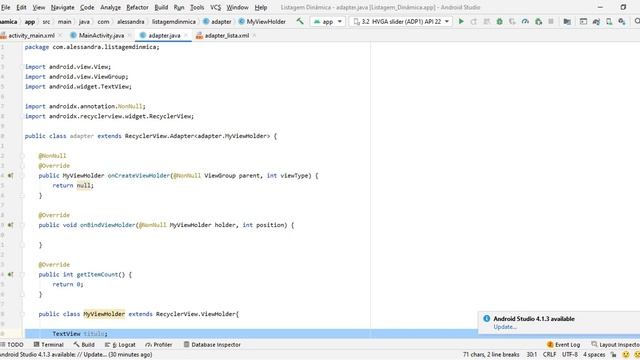The width and height of the screenshot is (640, 360).
Task: Click the Search Everywhere magnifier icon
Action: (x=637, y=21)
